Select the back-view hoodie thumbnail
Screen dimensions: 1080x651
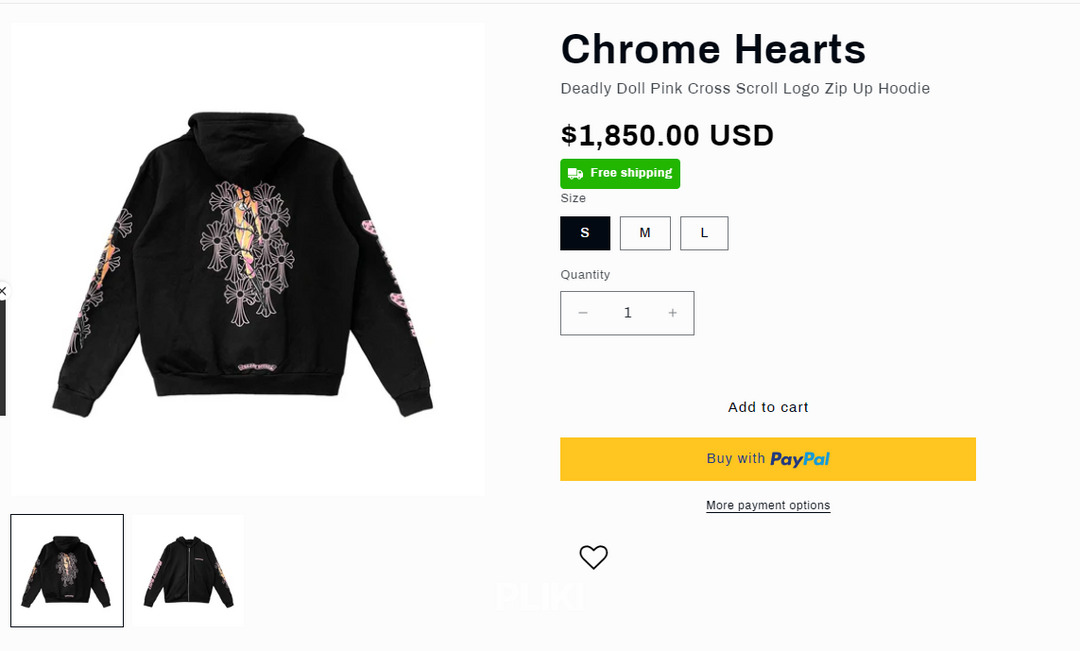(x=67, y=571)
